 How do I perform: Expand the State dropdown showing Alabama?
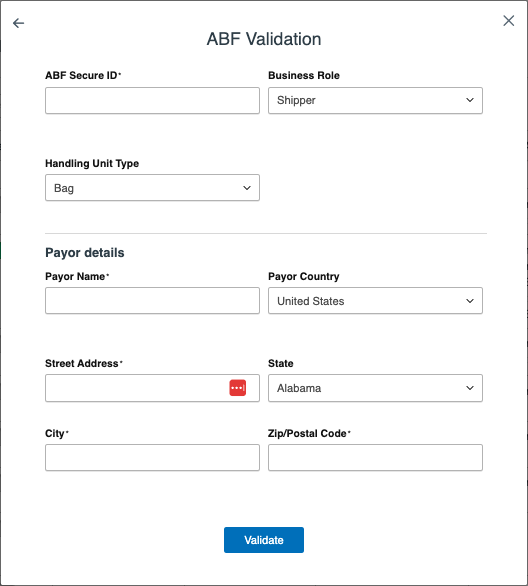(x=375, y=388)
